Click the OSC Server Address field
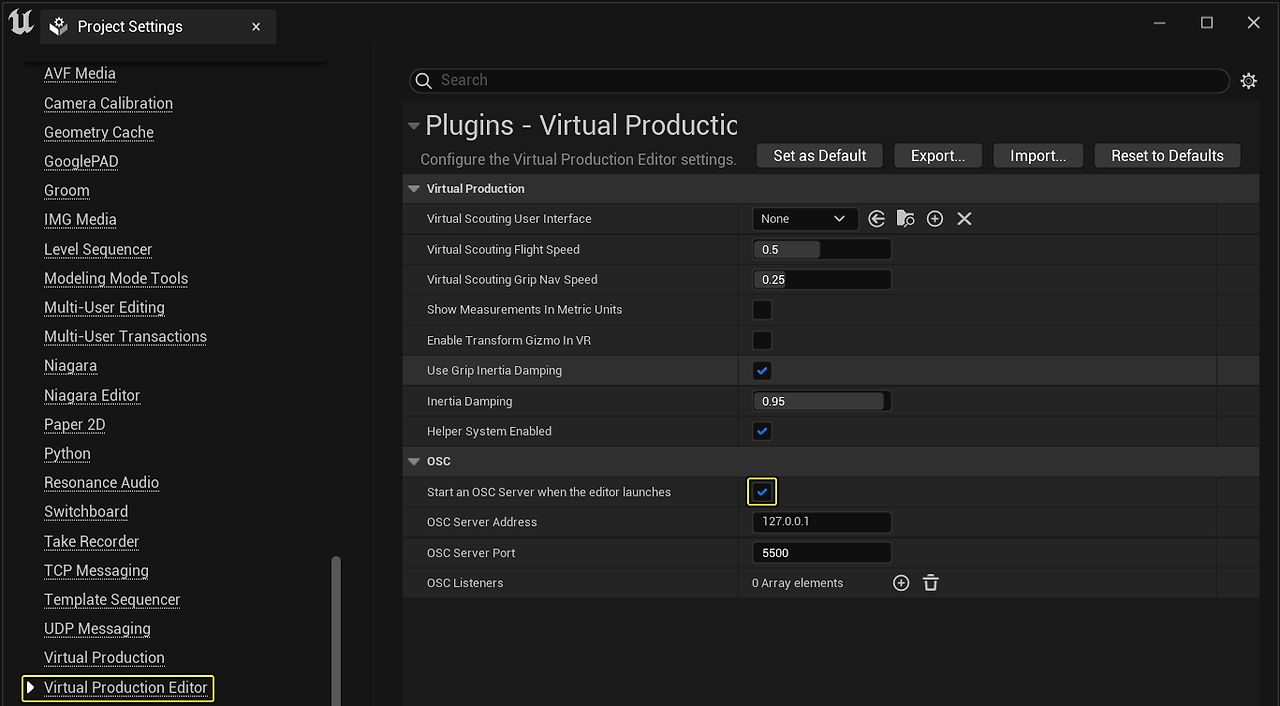The image size is (1280, 706). [822, 522]
